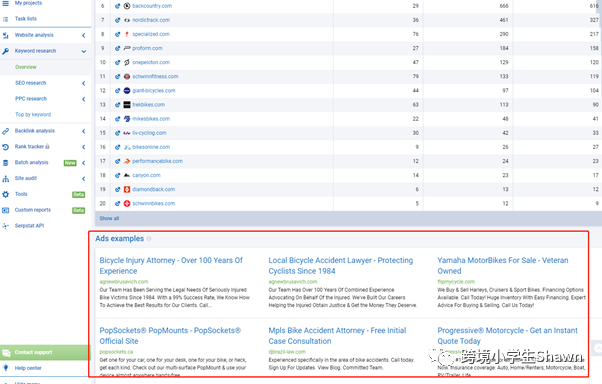Open external link icon for proform.com
Image resolution: width=602 pixels, height=384 pixels.
(117, 48)
